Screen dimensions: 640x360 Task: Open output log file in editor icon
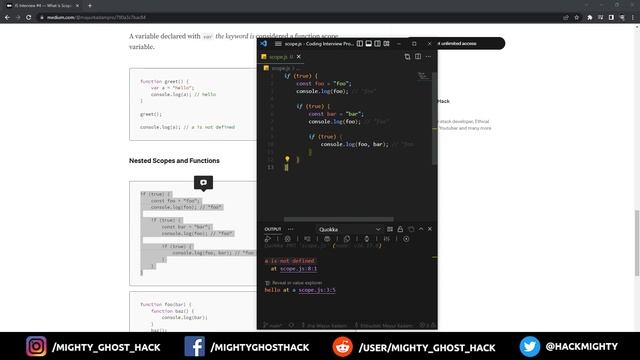411,229
